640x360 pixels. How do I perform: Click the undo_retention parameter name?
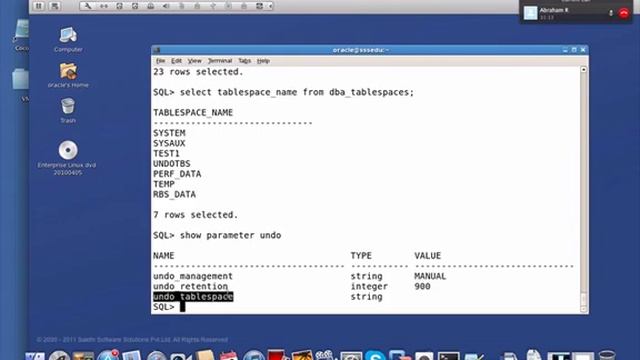190,287
